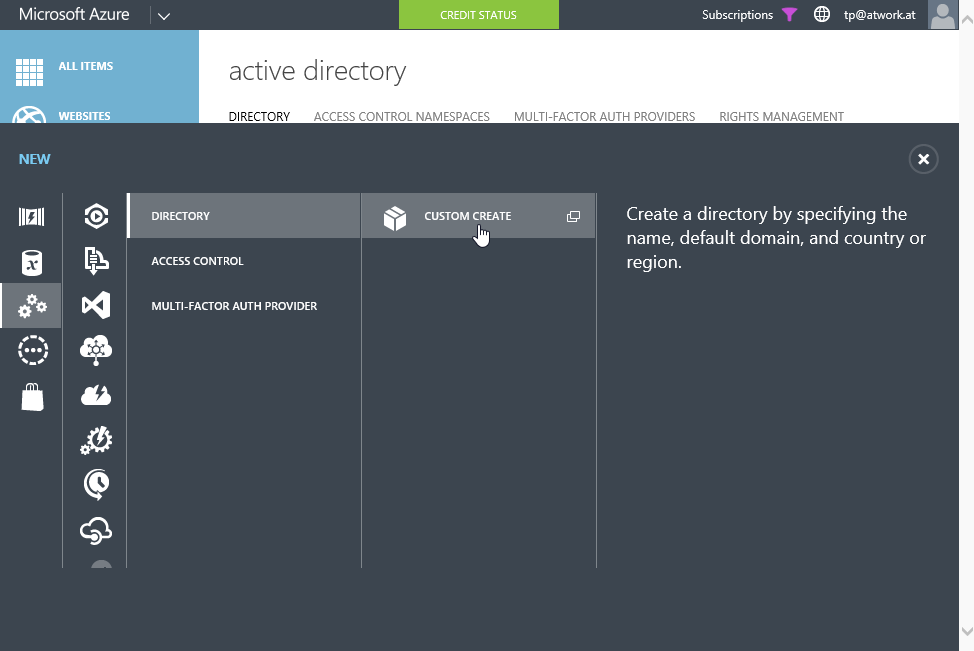The height and width of the screenshot is (651, 974).
Task: Switch to Rights Management tab
Action: (x=781, y=116)
